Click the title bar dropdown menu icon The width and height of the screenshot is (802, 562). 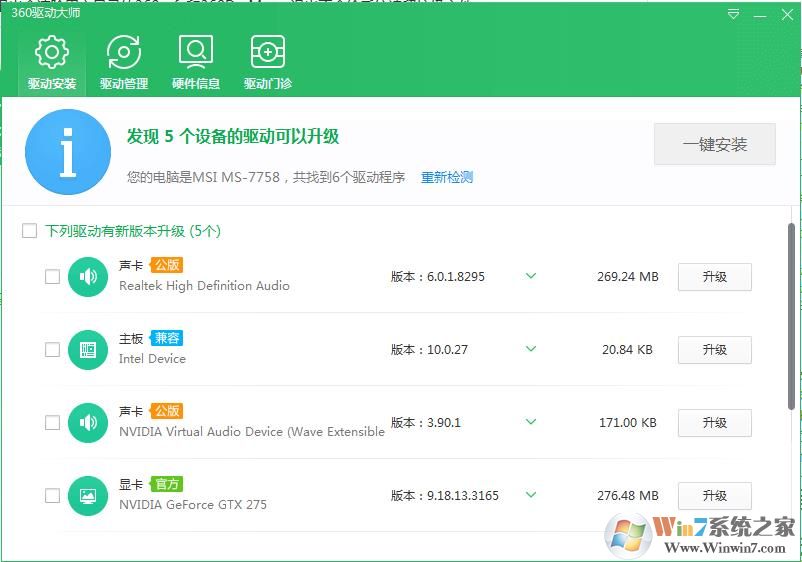click(x=734, y=14)
